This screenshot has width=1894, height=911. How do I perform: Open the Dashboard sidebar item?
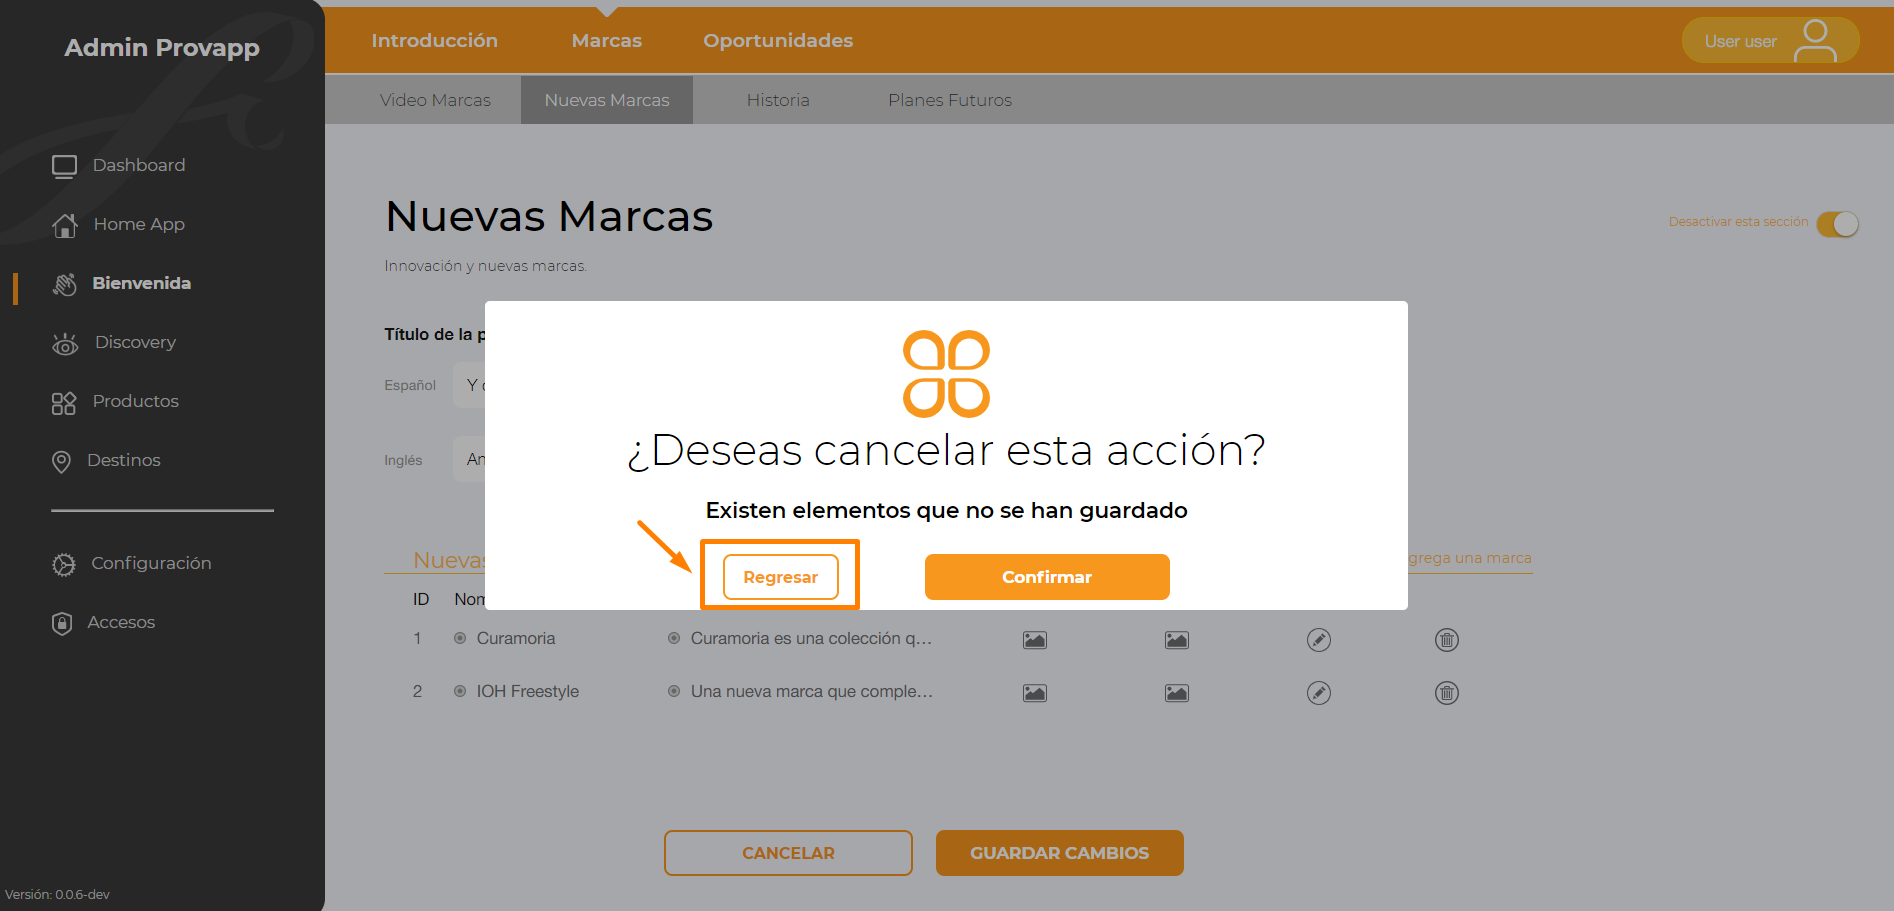[x=119, y=165]
